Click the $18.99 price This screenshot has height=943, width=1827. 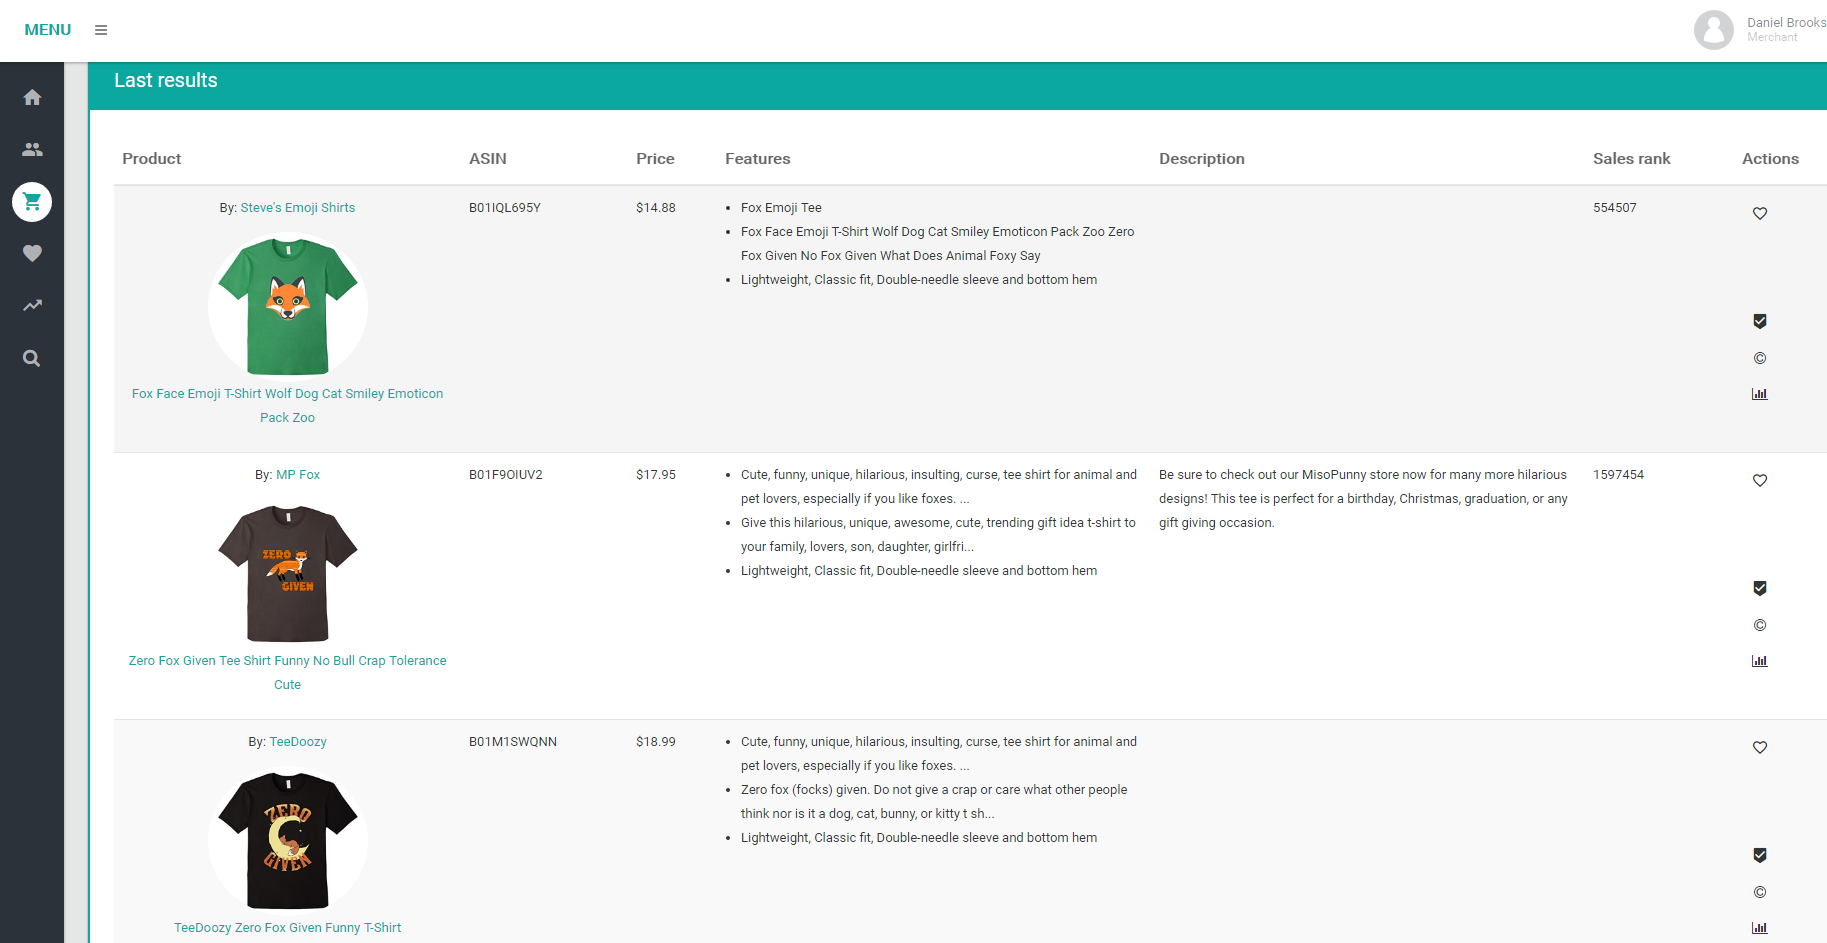(x=656, y=742)
